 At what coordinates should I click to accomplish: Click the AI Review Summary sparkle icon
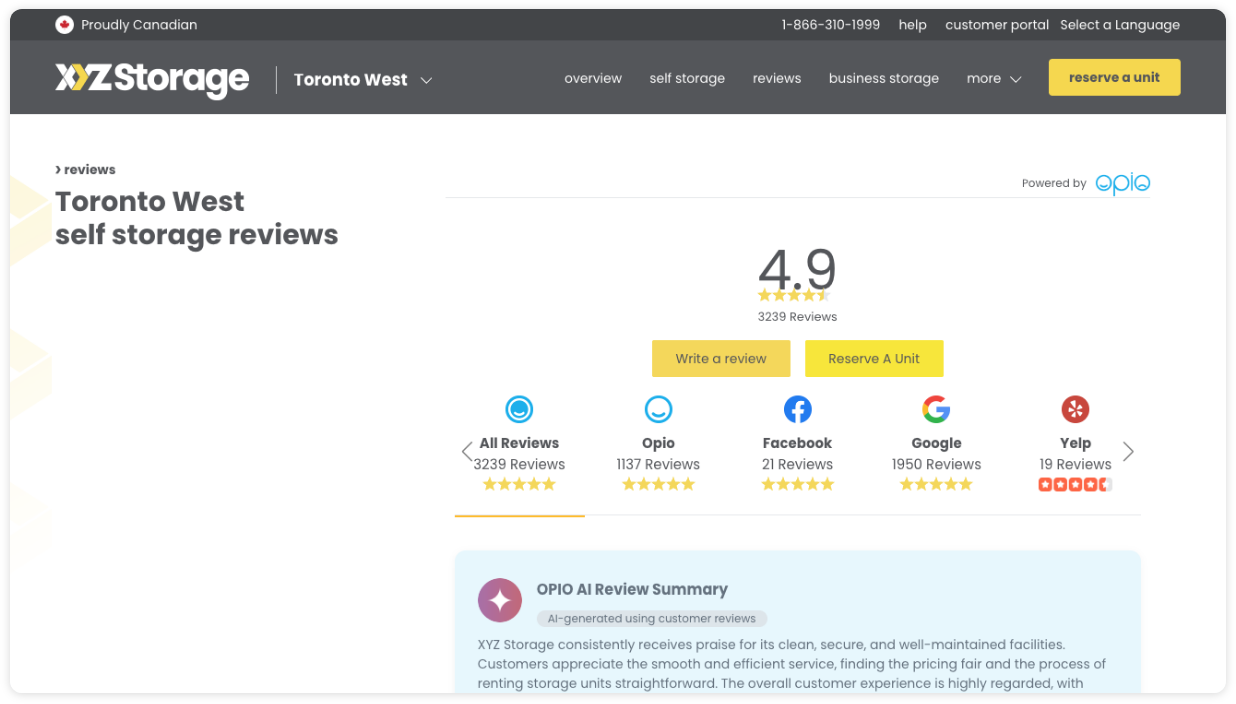click(500, 600)
